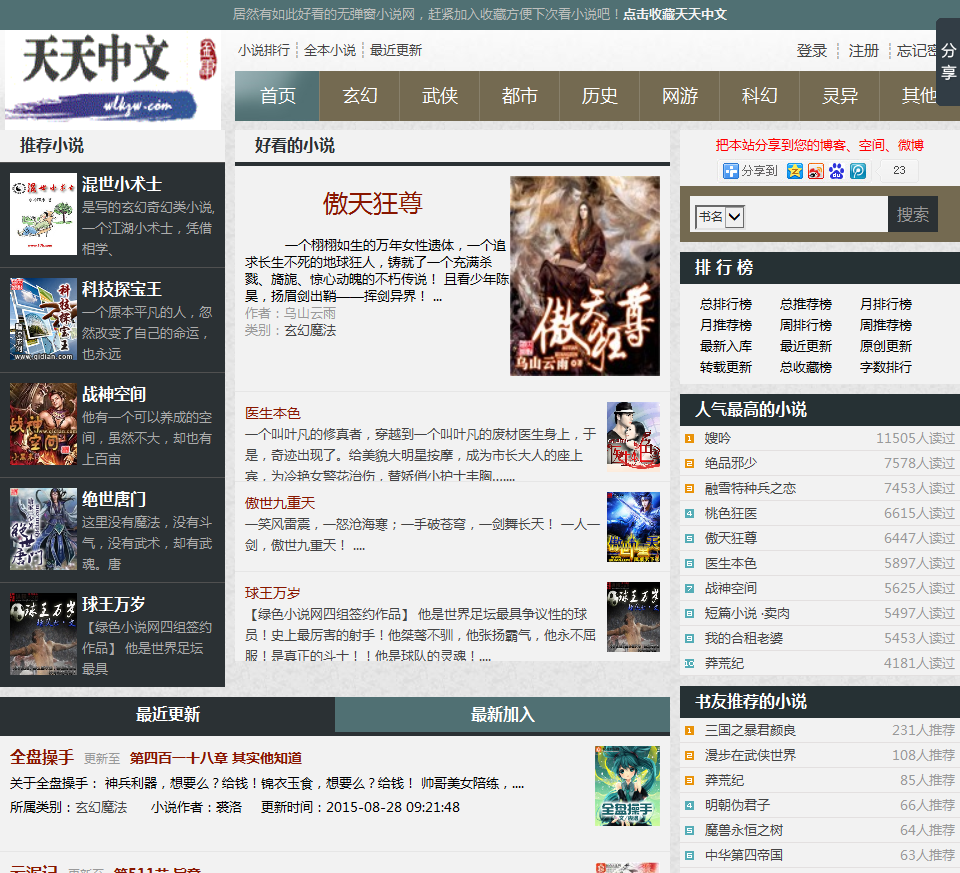
Task: Open 科技探宝王 cover thumbnail
Action: coord(43,319)
